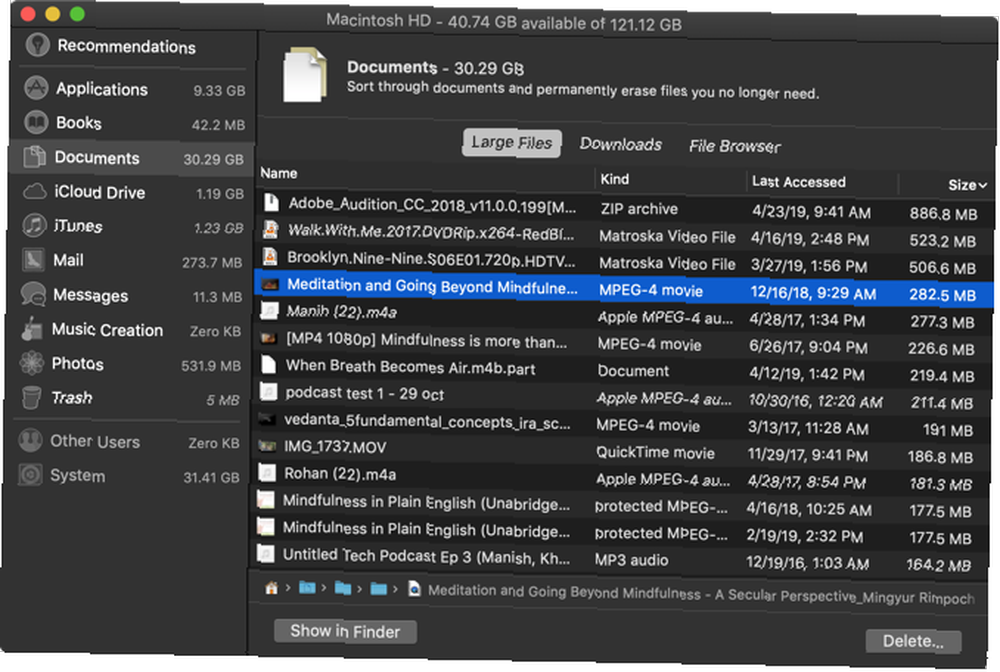1000x672 pixels.
Task: Click the large Documents header icon
Action: 305,75
